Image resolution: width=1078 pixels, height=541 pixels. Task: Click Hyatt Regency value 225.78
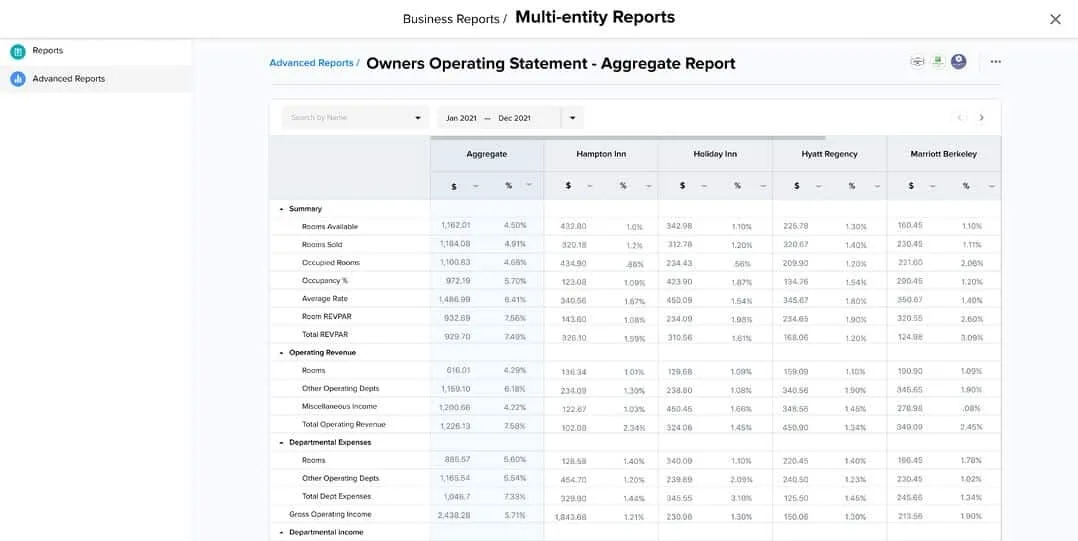click(x=795, y=226)
